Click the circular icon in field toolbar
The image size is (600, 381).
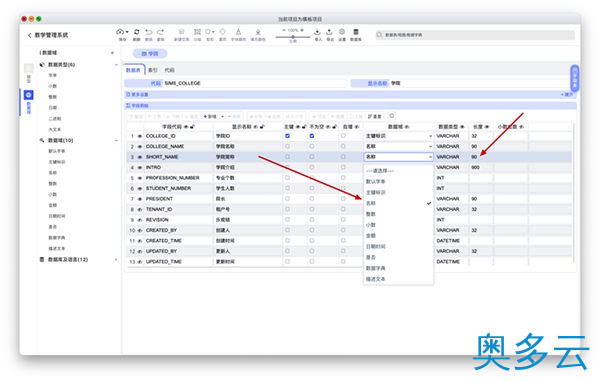[x=392, y=116]
